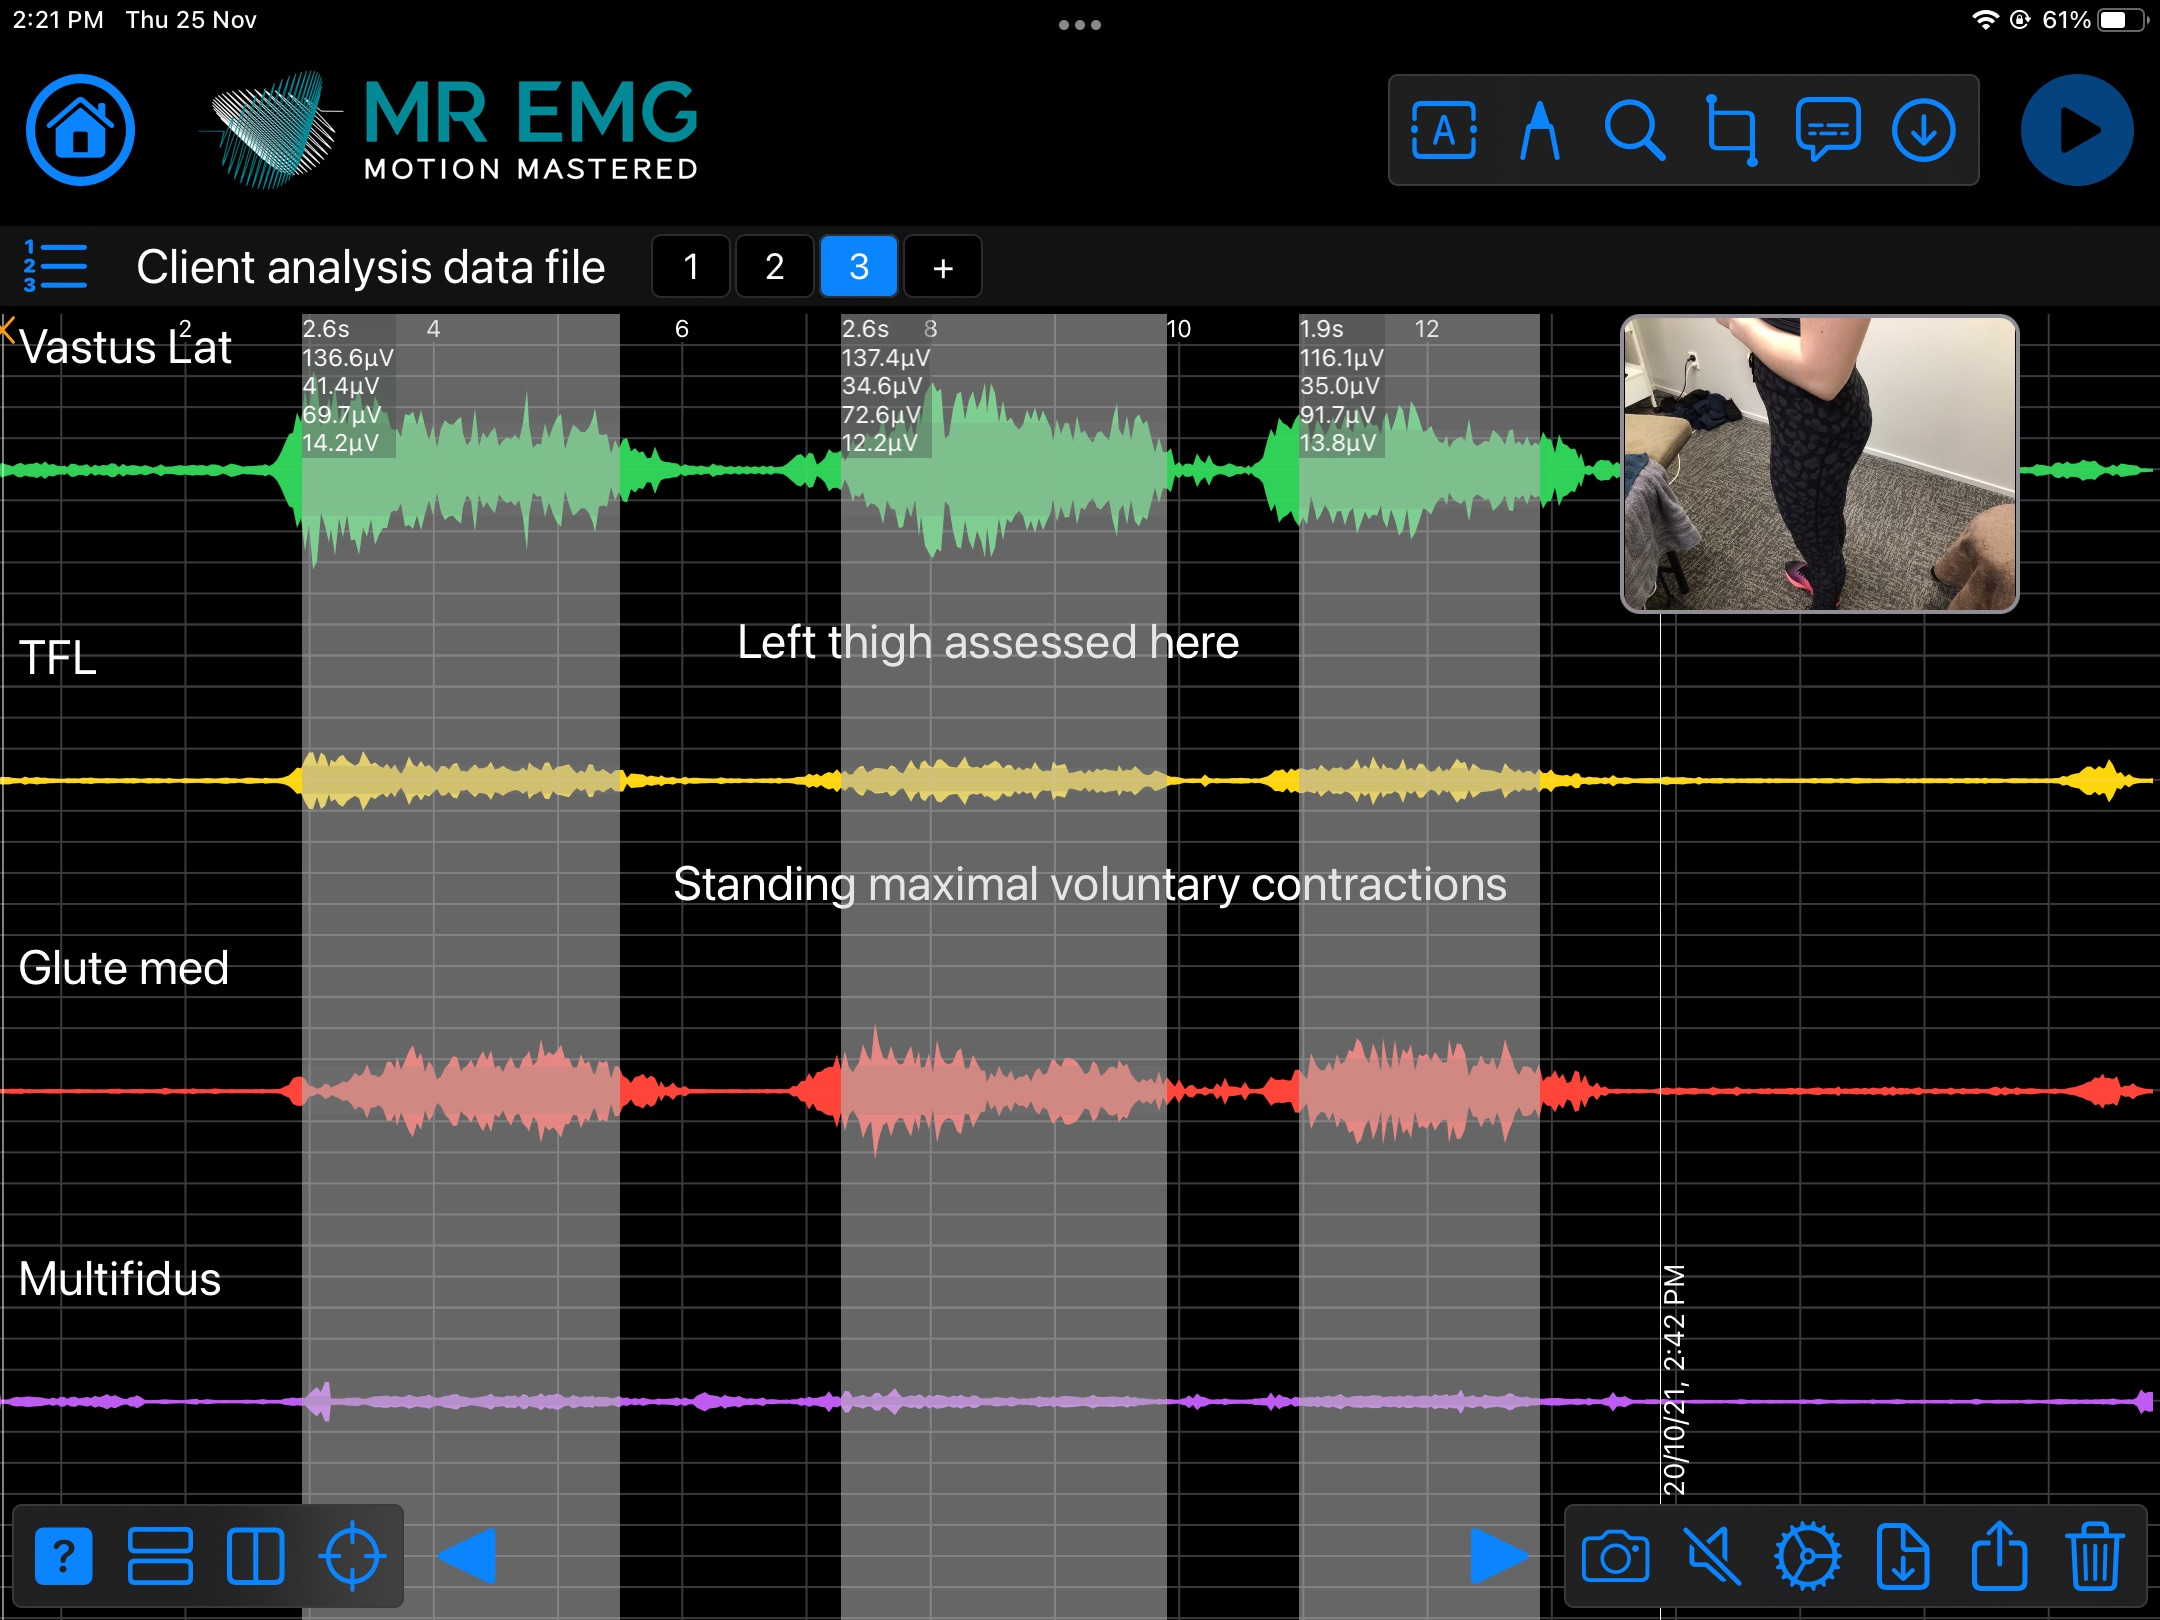Screen dimensions: 2160x1620
Task: Tap the 'Client analysis data file' title
Action: coord(371,267)
